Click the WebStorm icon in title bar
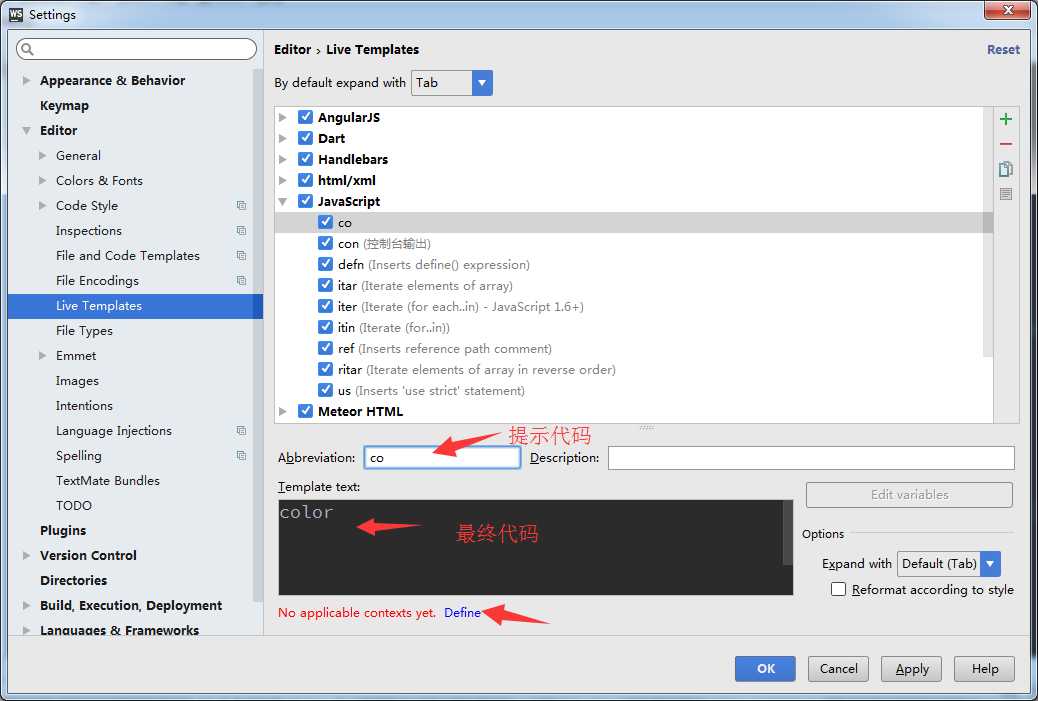The image size is (1038, 701). click(16, 14)
